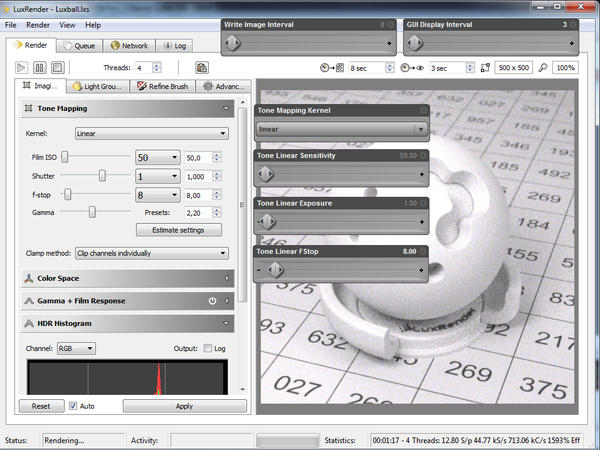Click the Tone Linear Sensitivity slider knob
The image size is (600, 450).
pyautogui.click(x=266, y=174)
